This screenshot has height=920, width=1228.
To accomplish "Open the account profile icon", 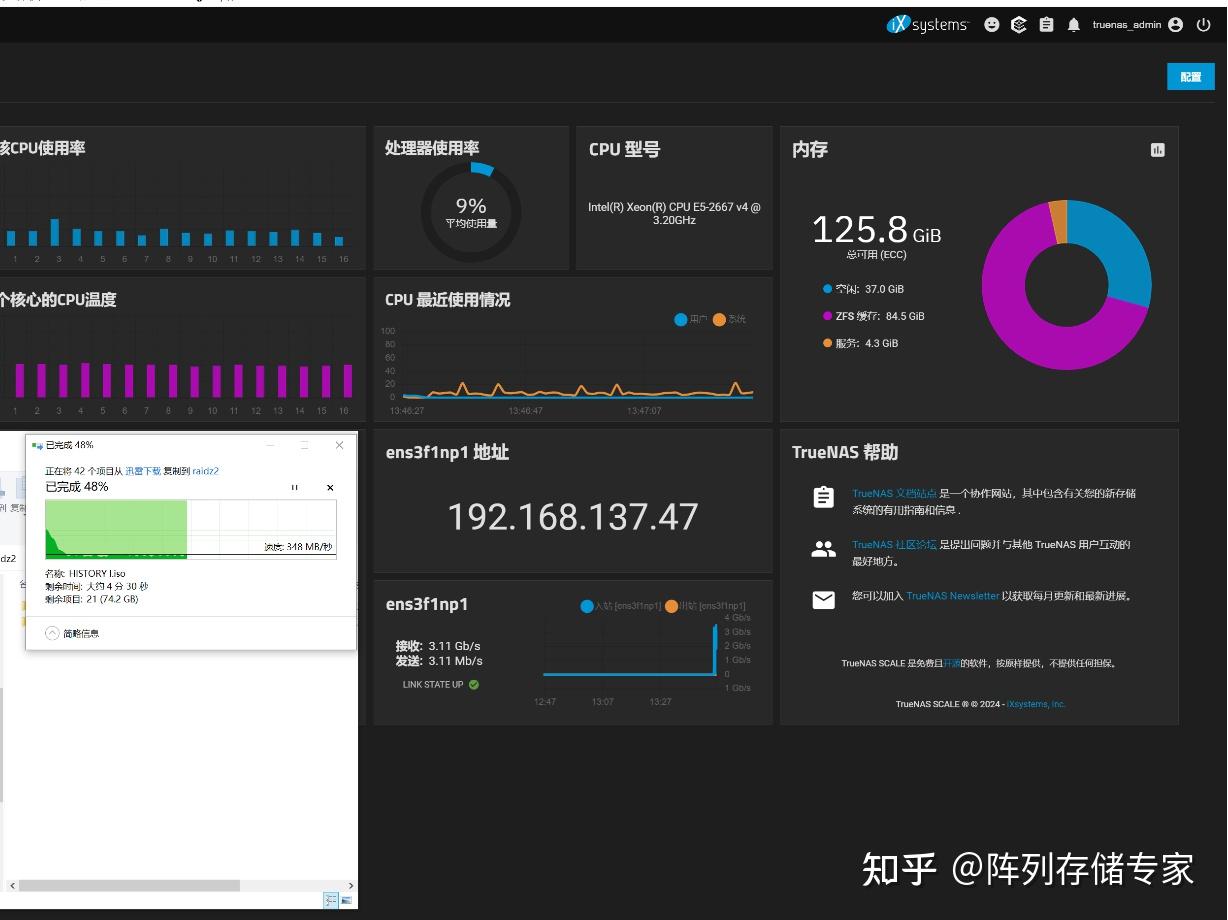I will tap(1174, 24).
